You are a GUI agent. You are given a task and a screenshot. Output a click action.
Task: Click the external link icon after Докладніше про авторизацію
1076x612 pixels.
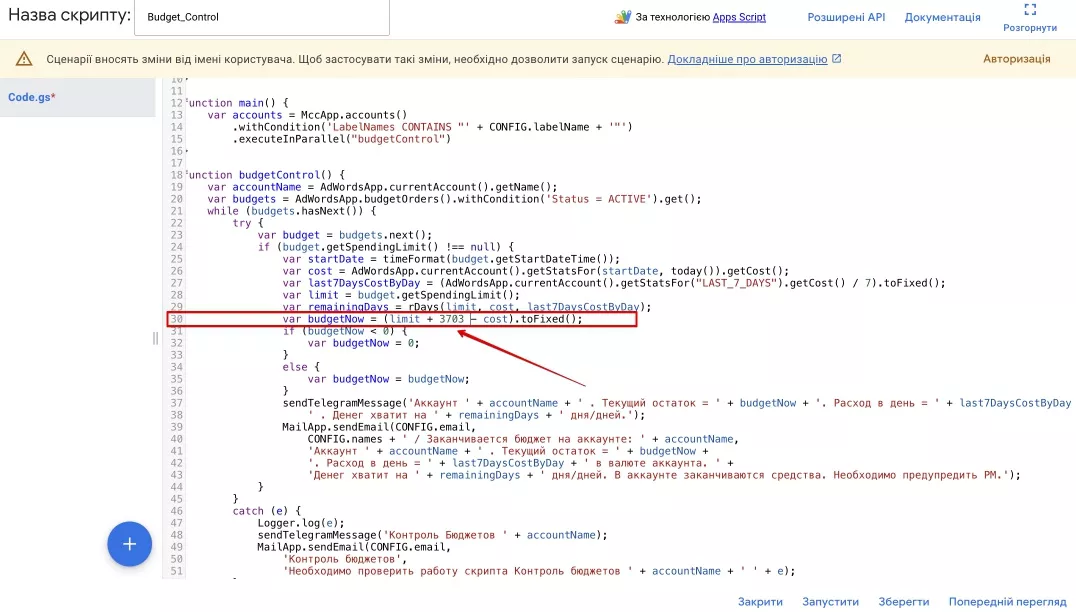837,59
